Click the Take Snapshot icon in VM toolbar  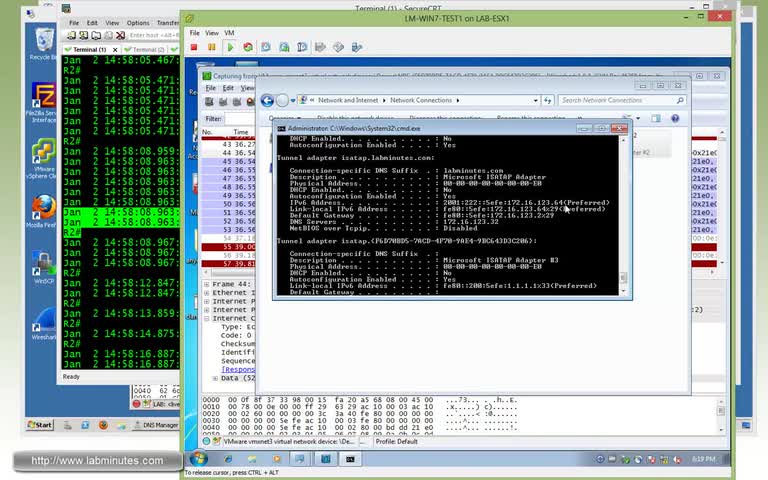(x=266, y=48)
